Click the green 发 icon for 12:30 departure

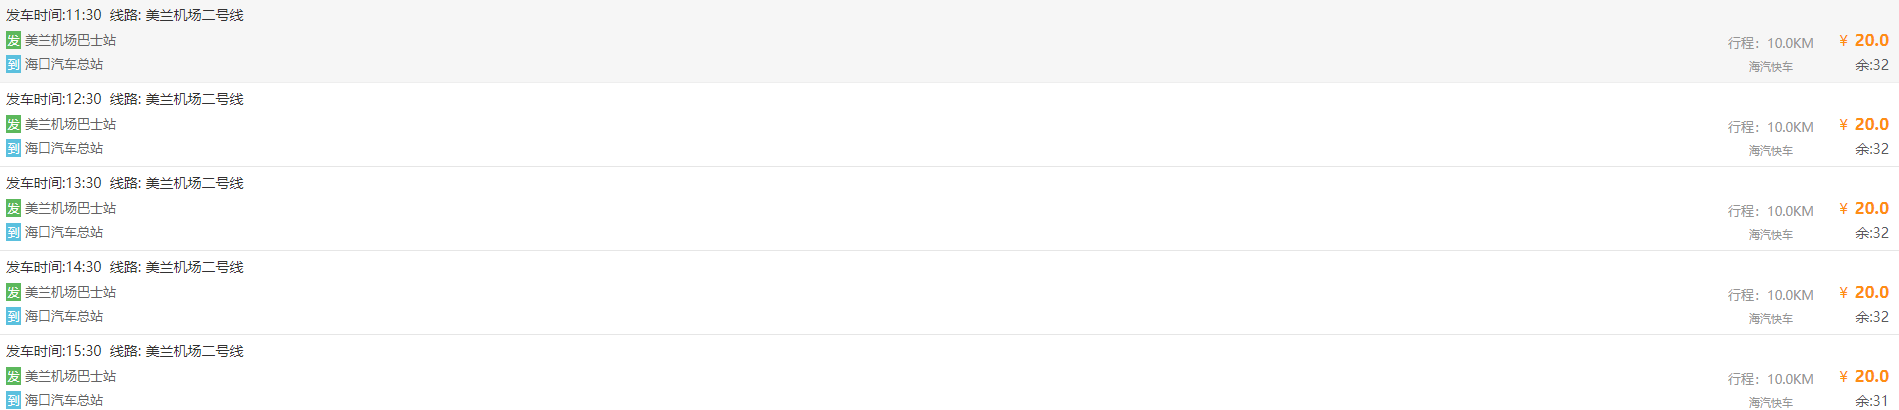pyautogui.click(x=13, y=124)
